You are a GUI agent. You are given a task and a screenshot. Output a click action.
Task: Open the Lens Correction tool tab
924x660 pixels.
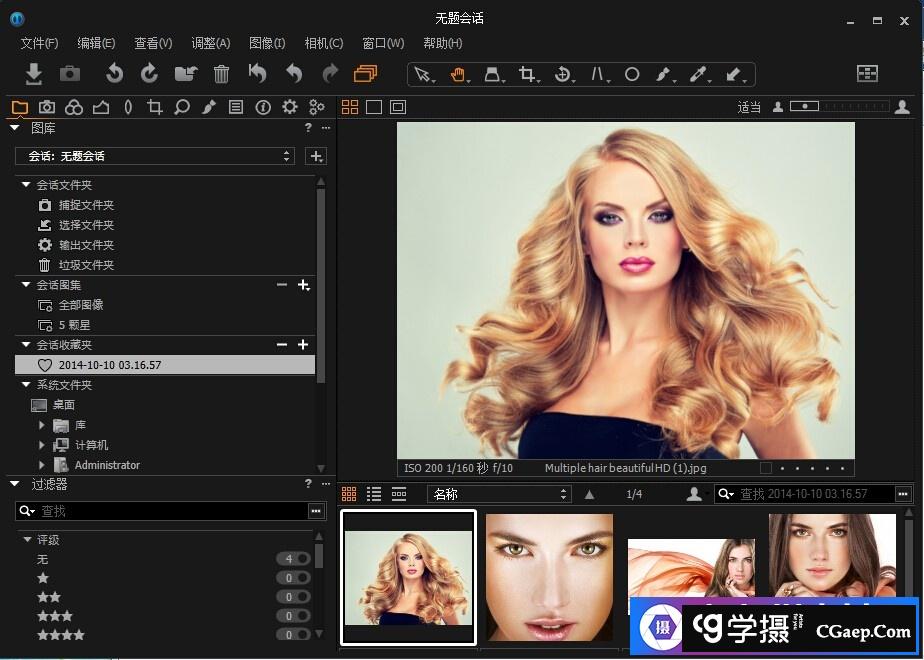click(x=128, y=107)
